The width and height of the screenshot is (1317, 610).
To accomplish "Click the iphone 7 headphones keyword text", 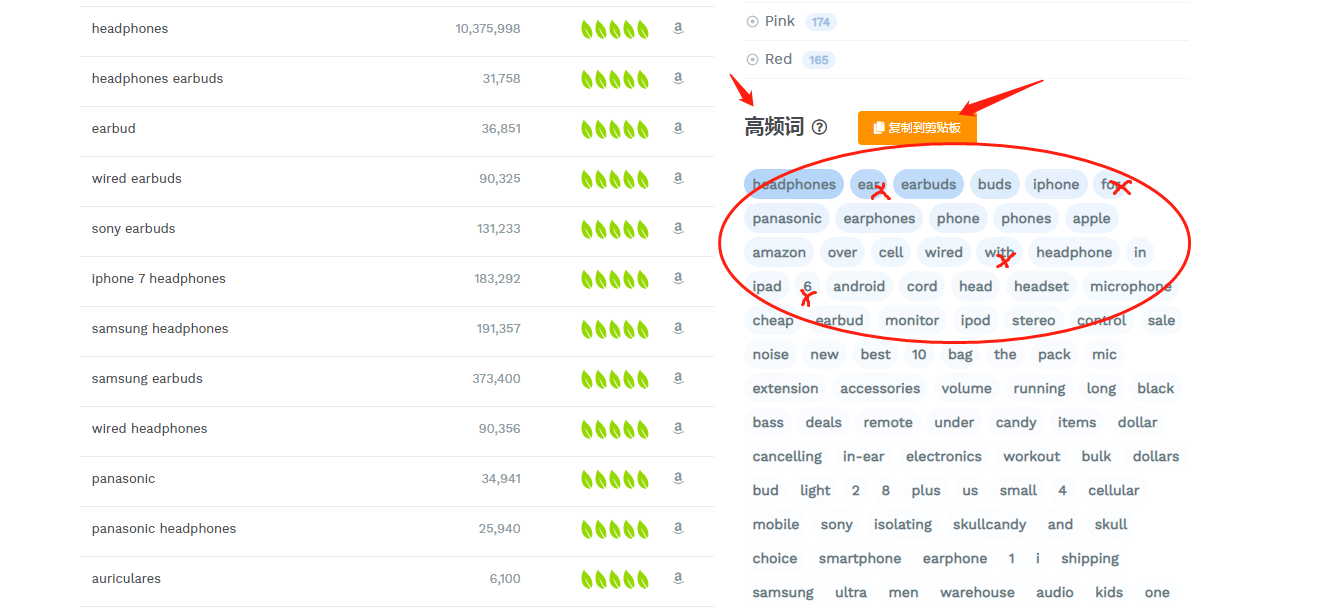I will click(x=159, y=279).
